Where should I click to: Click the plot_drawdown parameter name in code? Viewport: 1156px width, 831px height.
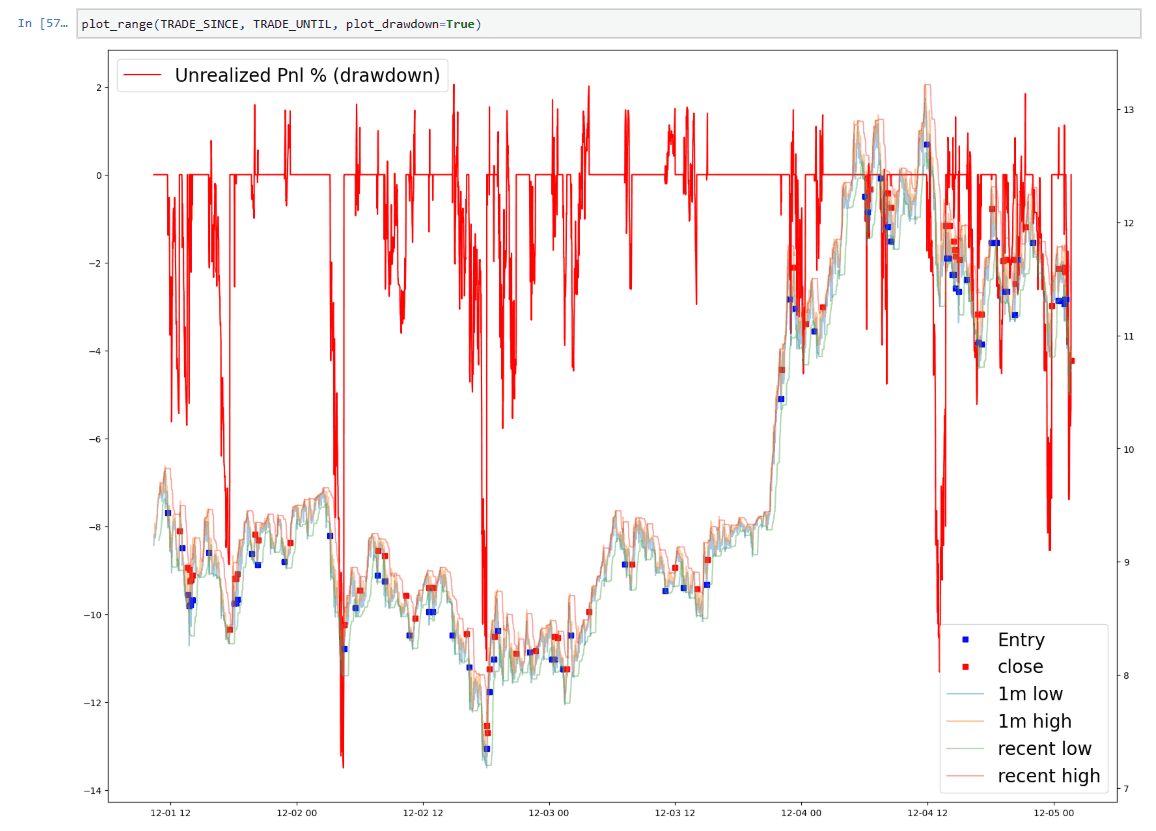coord(392,23)
